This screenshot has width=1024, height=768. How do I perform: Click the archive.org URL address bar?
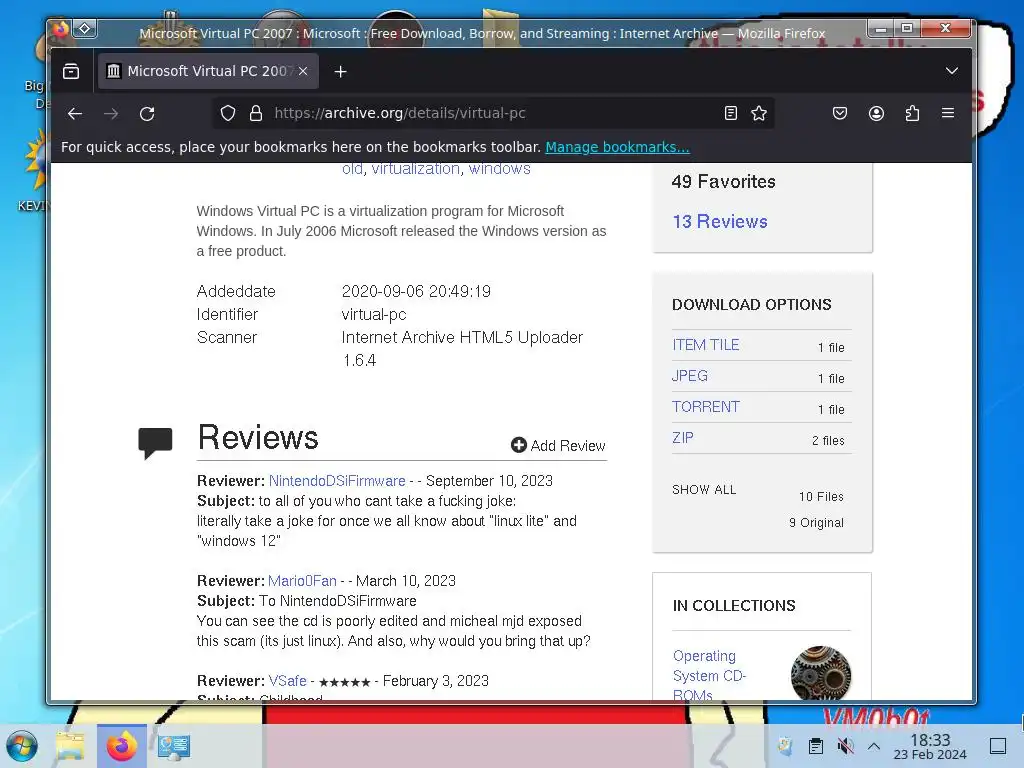[x=493, y=113]
